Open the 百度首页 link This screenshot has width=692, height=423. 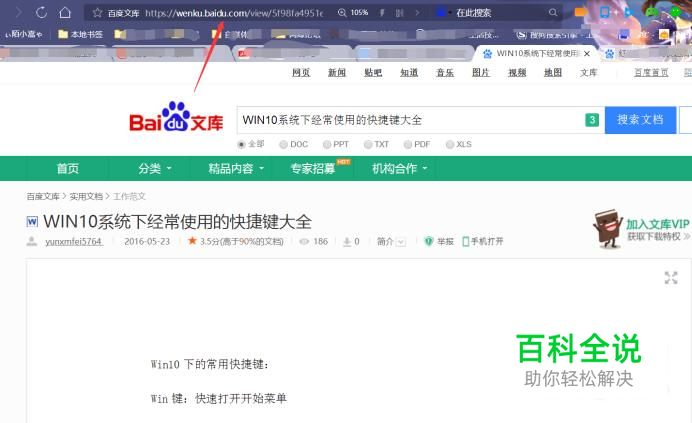click(x=651, y=72)
